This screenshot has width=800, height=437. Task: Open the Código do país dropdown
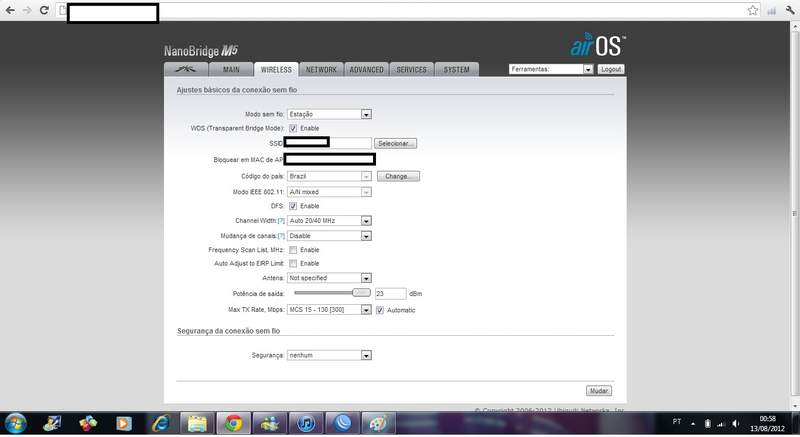(x=329, y=176)
